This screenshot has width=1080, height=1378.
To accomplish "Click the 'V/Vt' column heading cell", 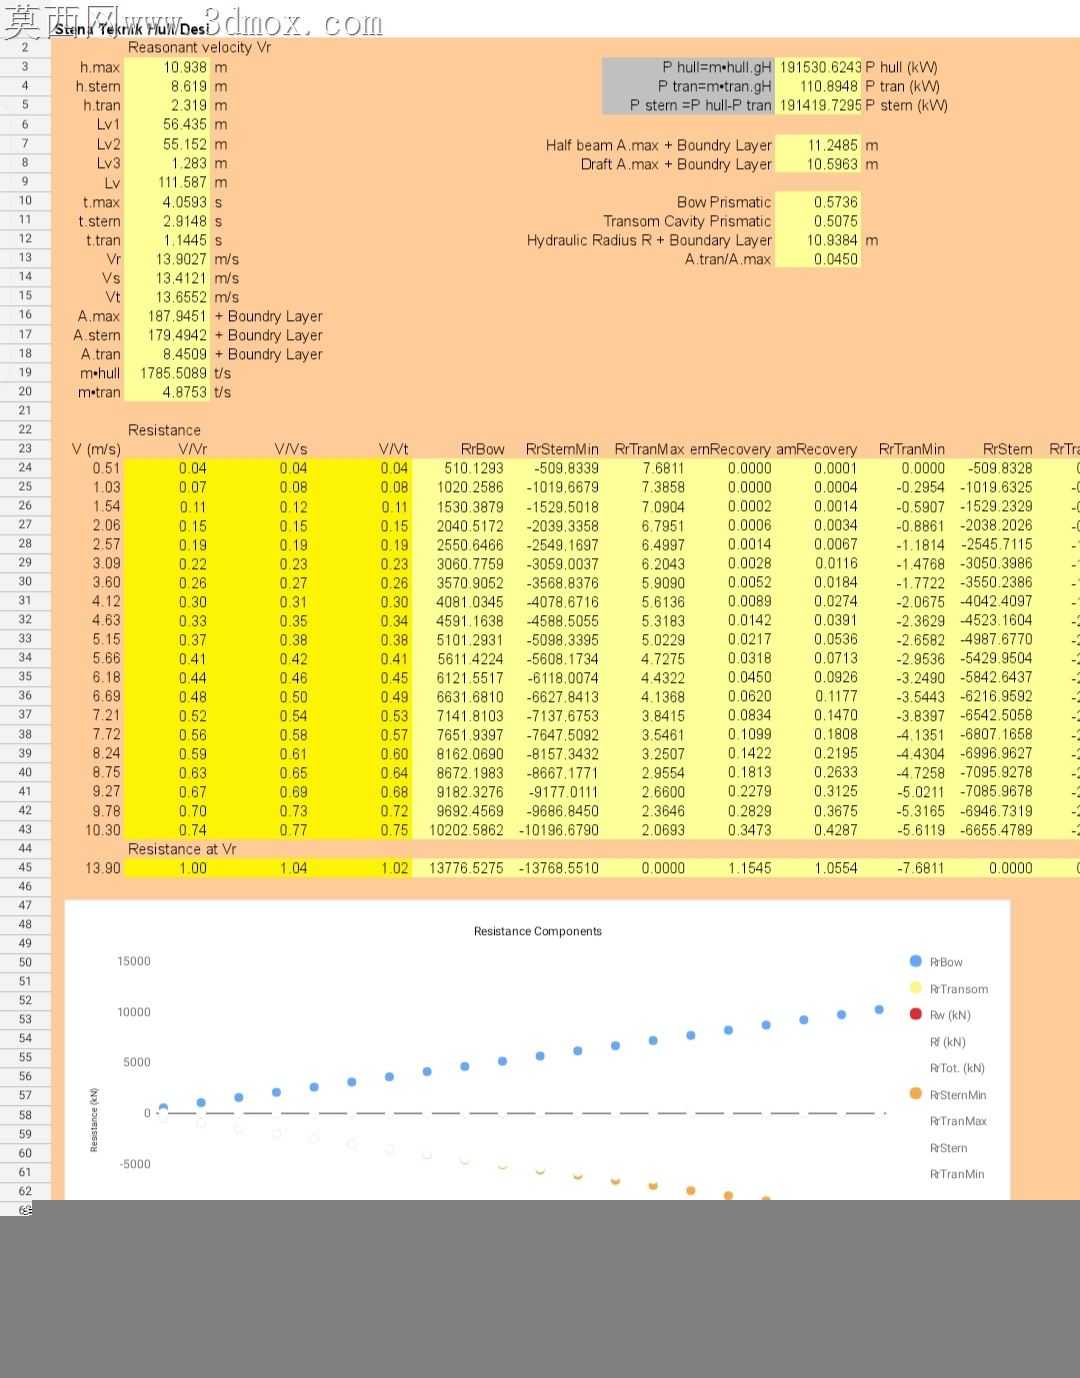I will [393, 449].
